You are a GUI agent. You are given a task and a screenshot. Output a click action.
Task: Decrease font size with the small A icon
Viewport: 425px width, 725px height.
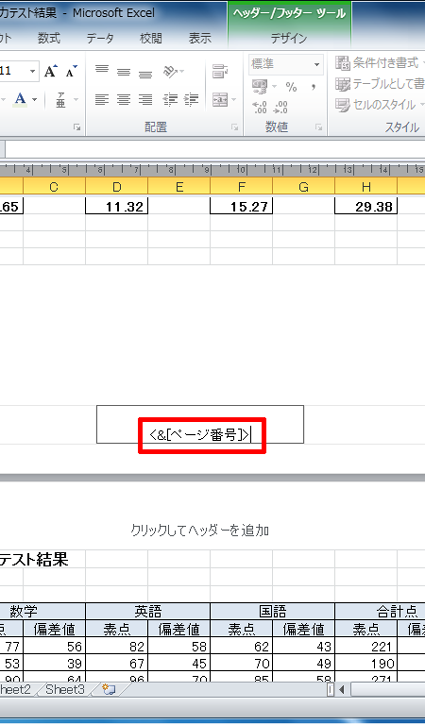pos(71,71)
